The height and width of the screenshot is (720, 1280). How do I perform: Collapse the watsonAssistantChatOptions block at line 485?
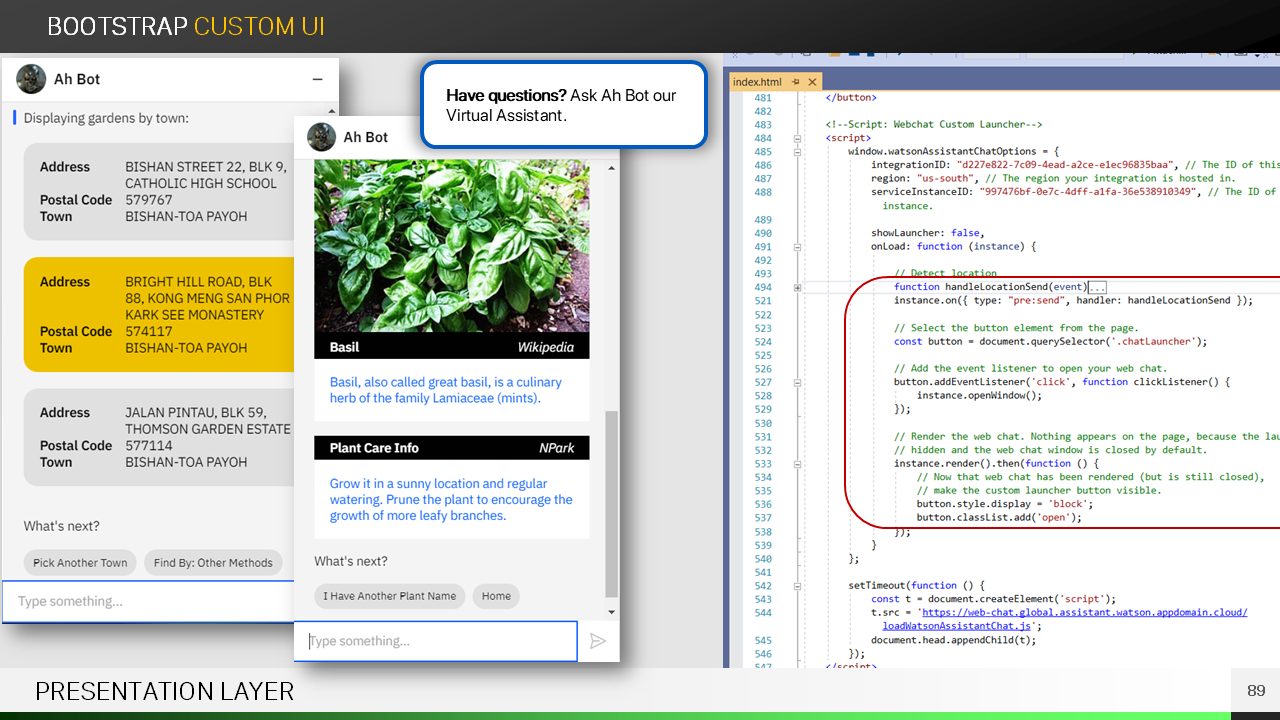797,152
